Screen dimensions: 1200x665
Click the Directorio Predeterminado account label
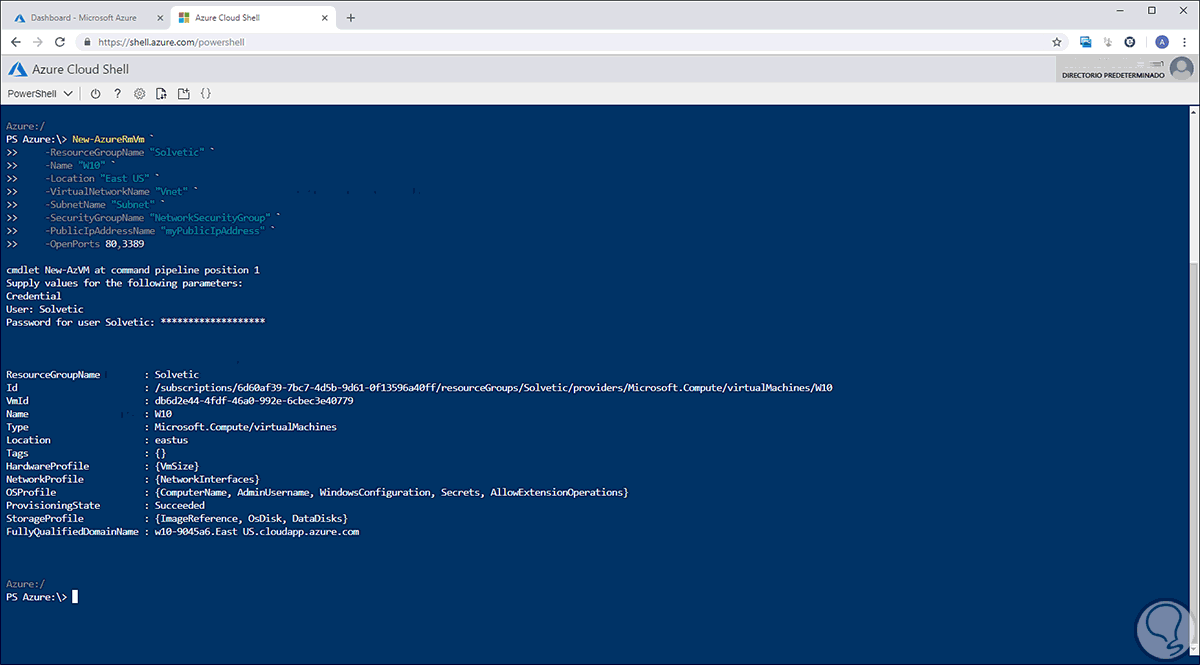[1112, 75]
